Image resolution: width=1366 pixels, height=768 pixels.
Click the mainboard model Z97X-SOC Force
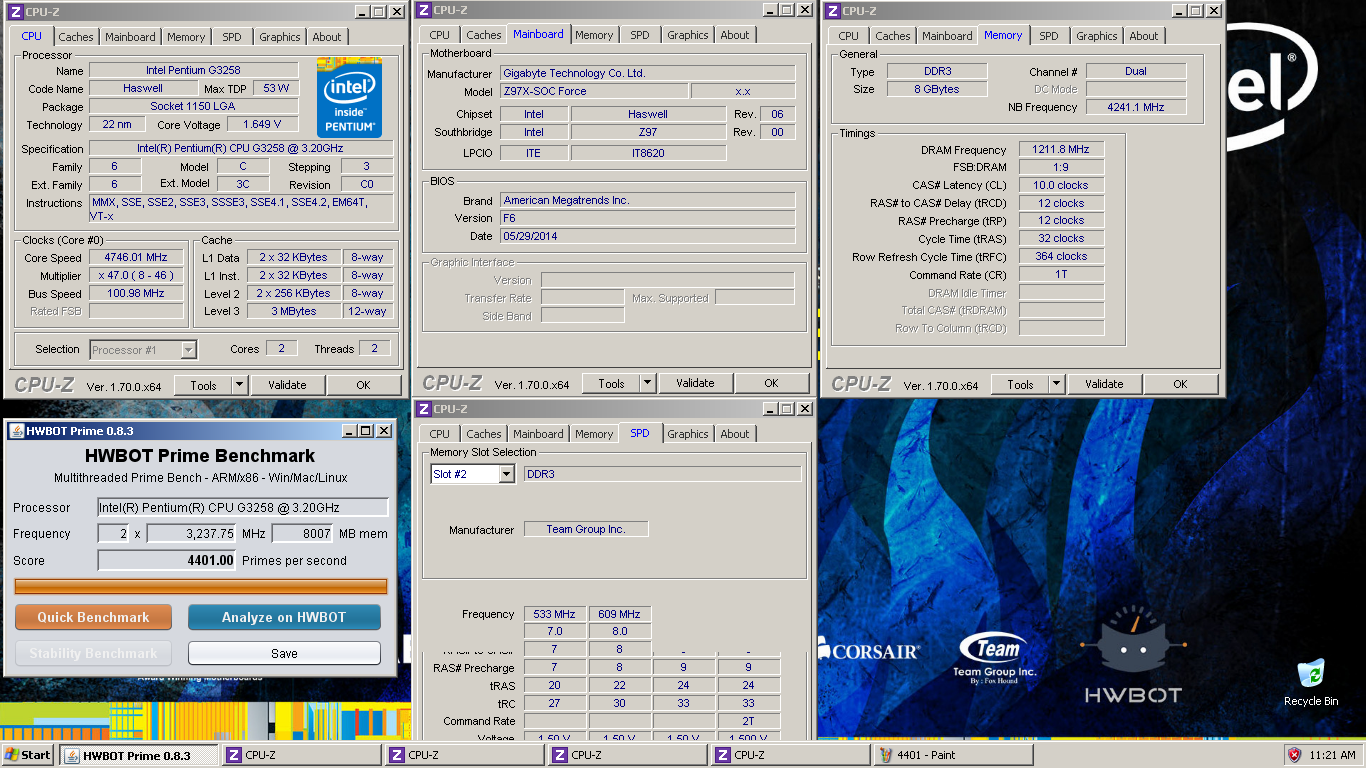click(593, 91)
